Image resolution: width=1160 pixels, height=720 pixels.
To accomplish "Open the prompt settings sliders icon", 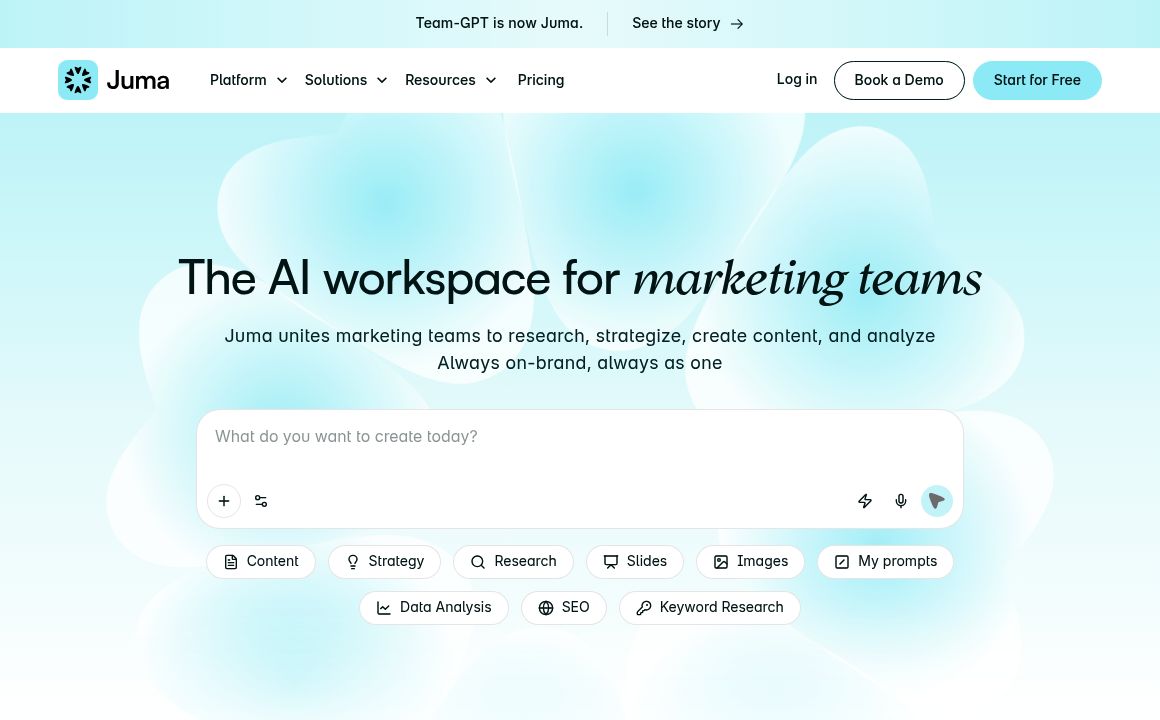I will point(261,501).
